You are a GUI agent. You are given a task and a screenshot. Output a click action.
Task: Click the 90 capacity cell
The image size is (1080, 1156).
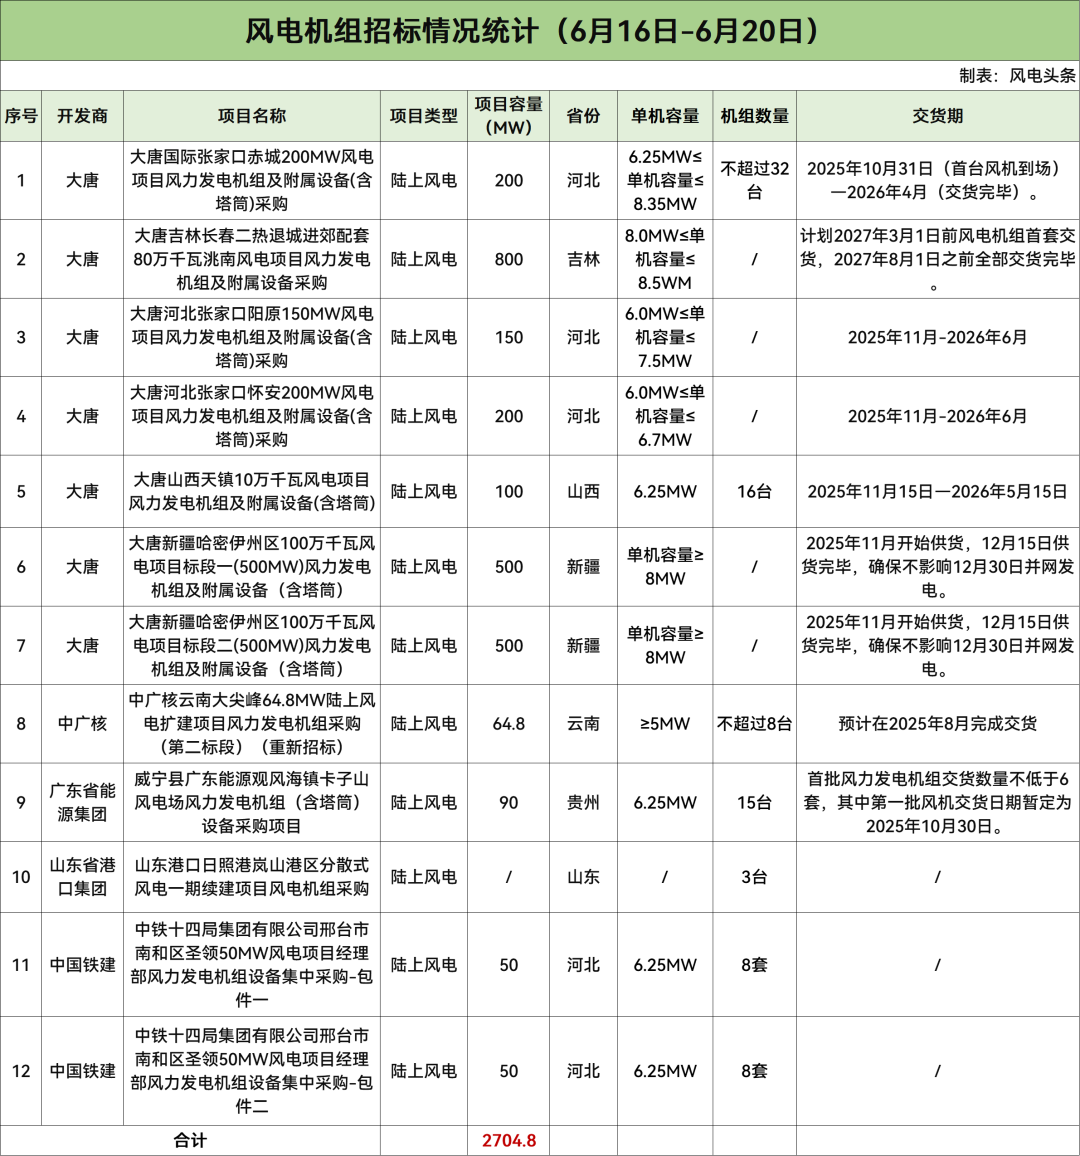point(509,803)
